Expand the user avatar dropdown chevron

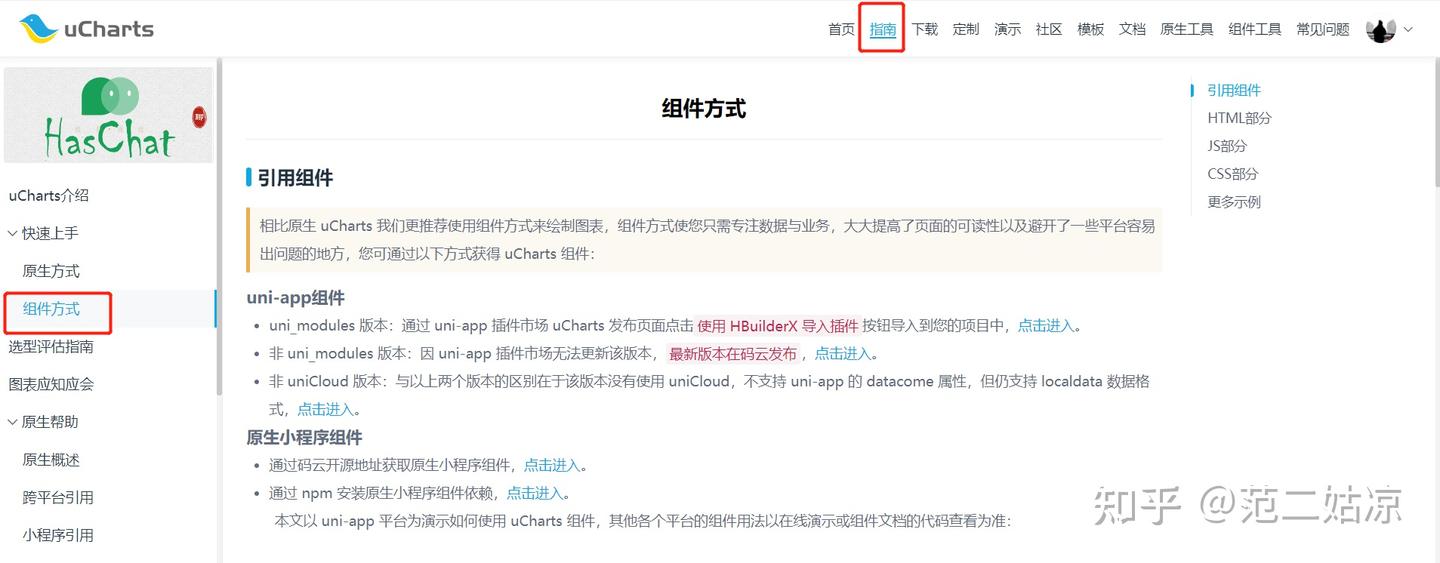(1408, 30)
